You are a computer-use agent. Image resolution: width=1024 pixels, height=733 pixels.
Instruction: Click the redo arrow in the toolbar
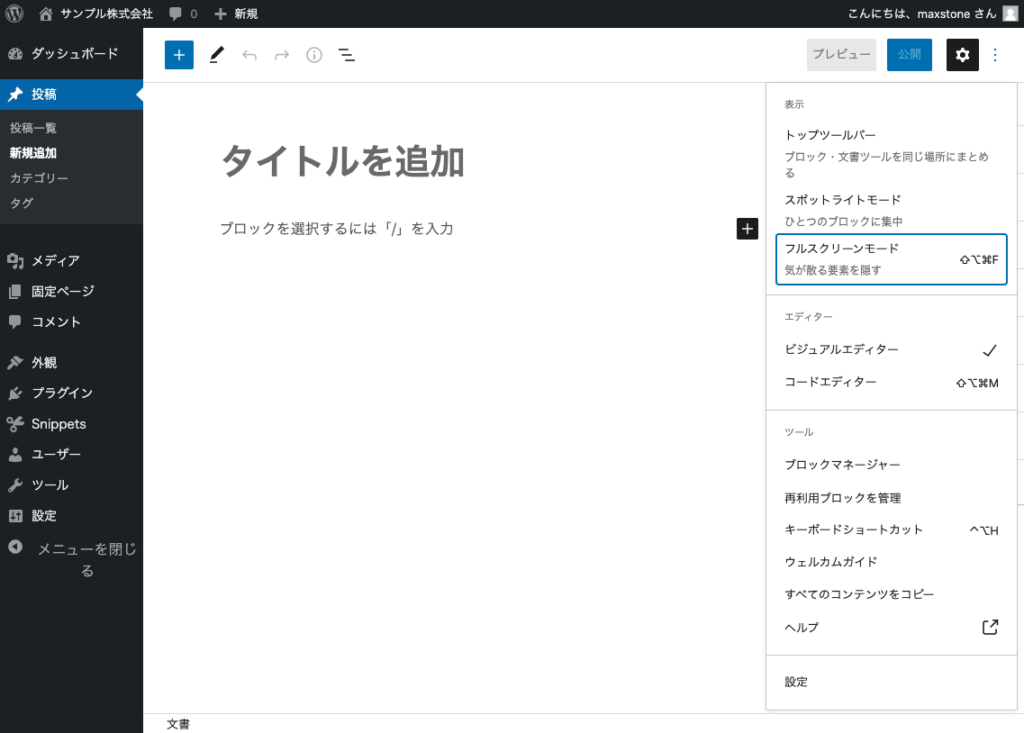point(281,55)
